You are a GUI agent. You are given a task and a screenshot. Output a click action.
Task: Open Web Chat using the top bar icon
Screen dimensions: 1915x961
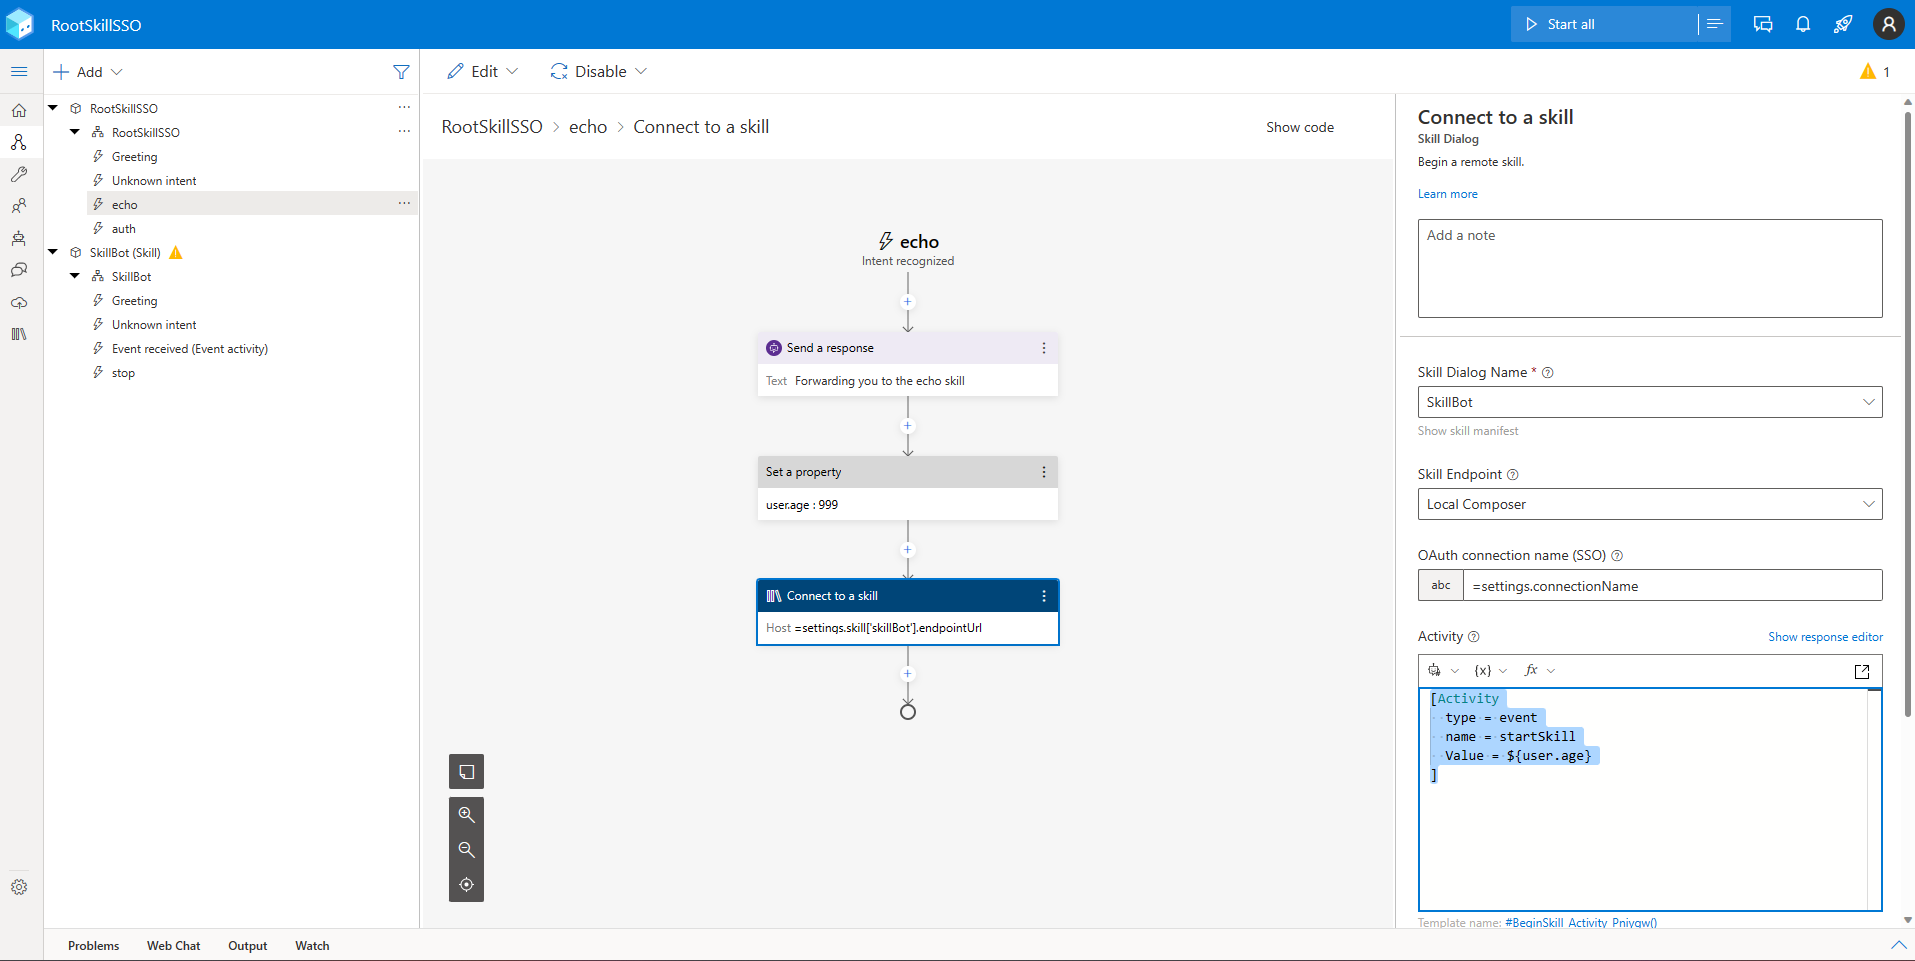(1763, 24)
